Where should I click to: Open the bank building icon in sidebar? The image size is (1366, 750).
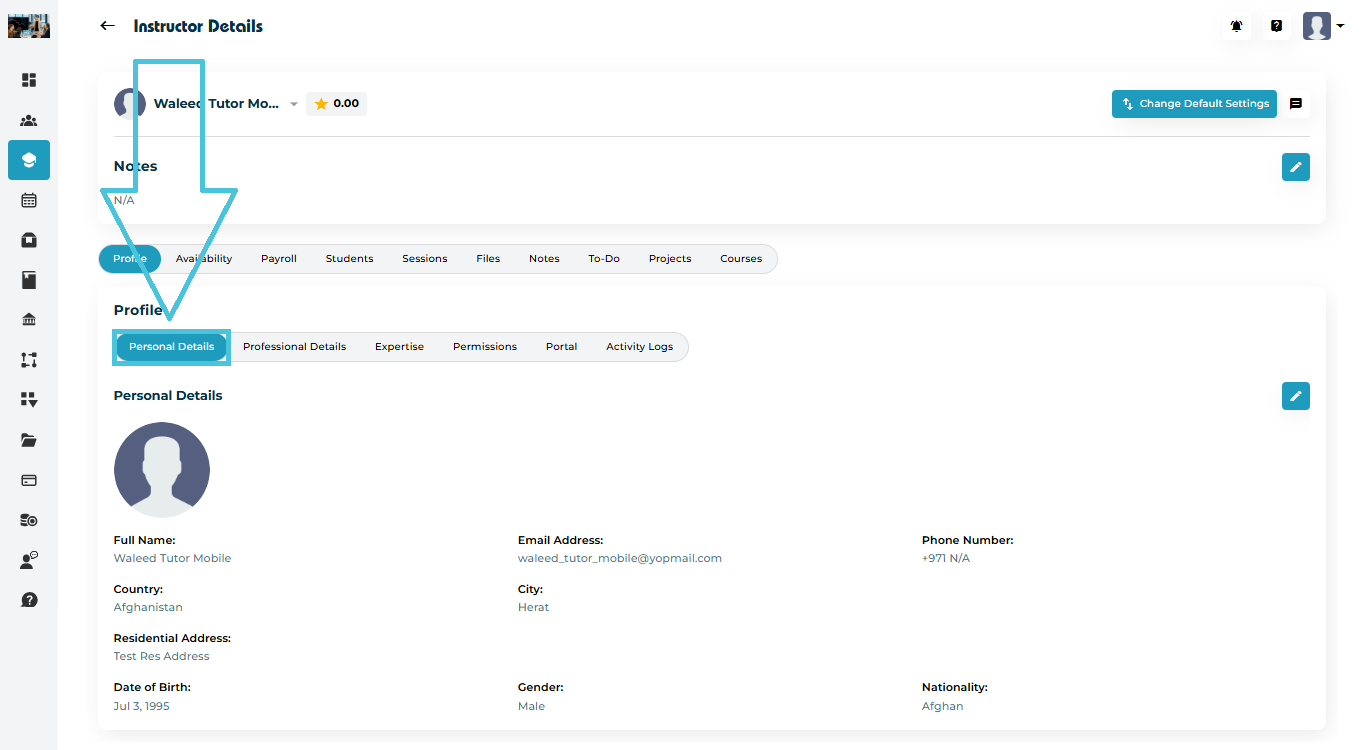pyautogui.click(x=29, y=320)
